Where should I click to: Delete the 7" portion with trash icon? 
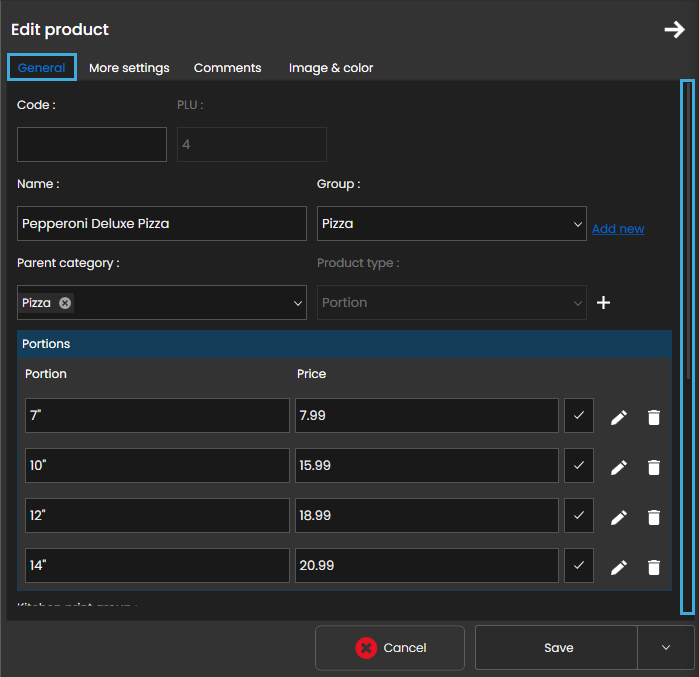654,417
